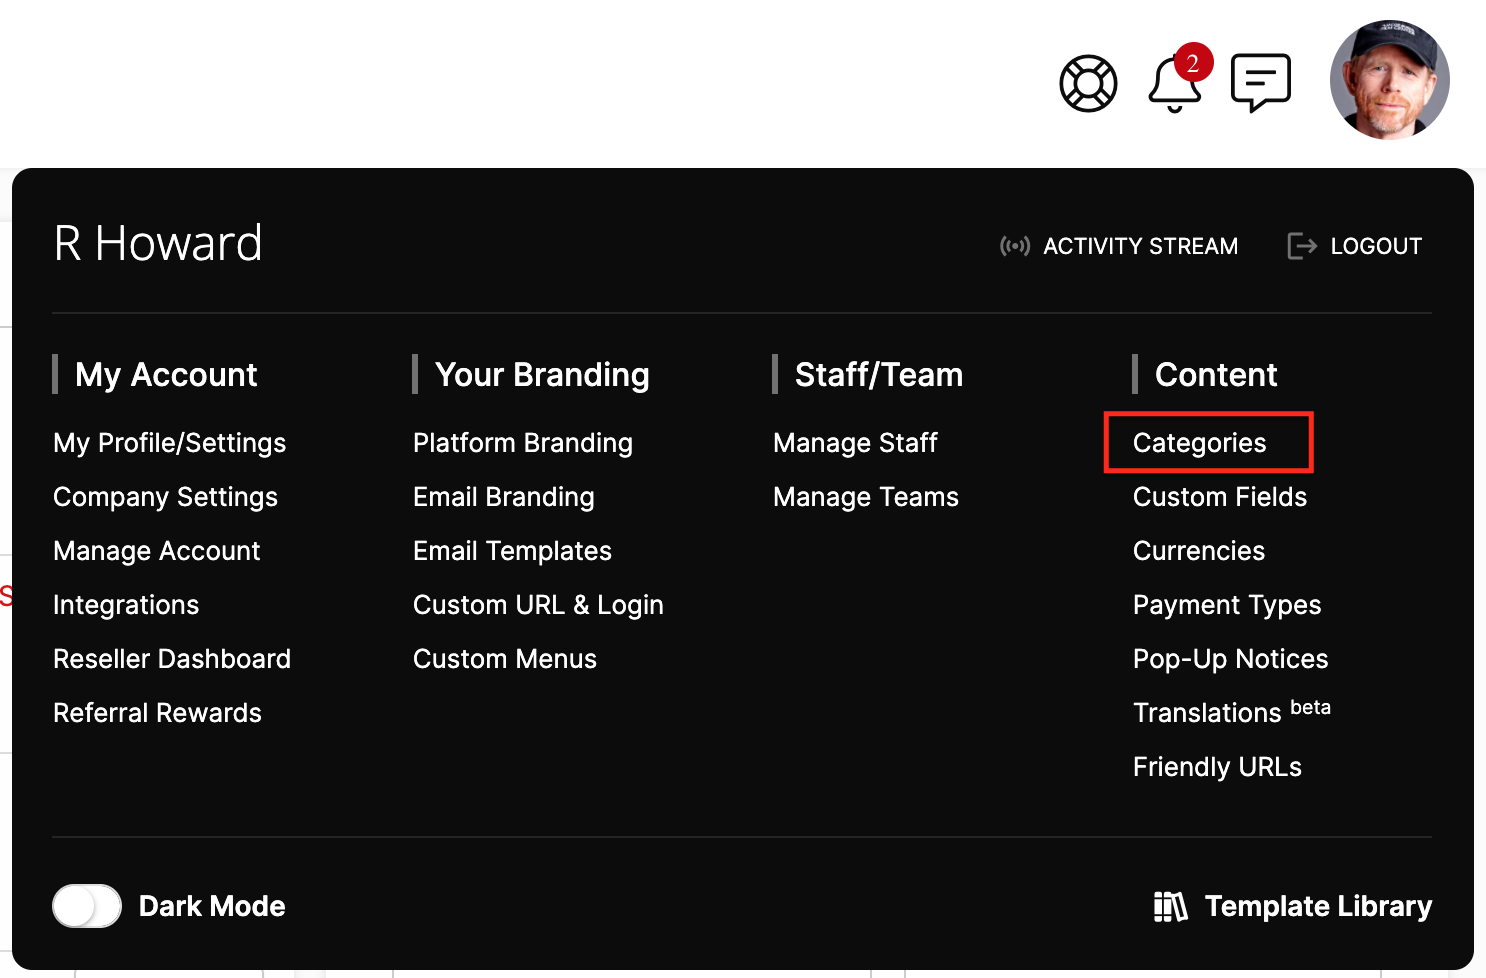Viewport: 1486px width, 978px height.
Task: Click the Staff/Team heading
Action: (879, 374)
